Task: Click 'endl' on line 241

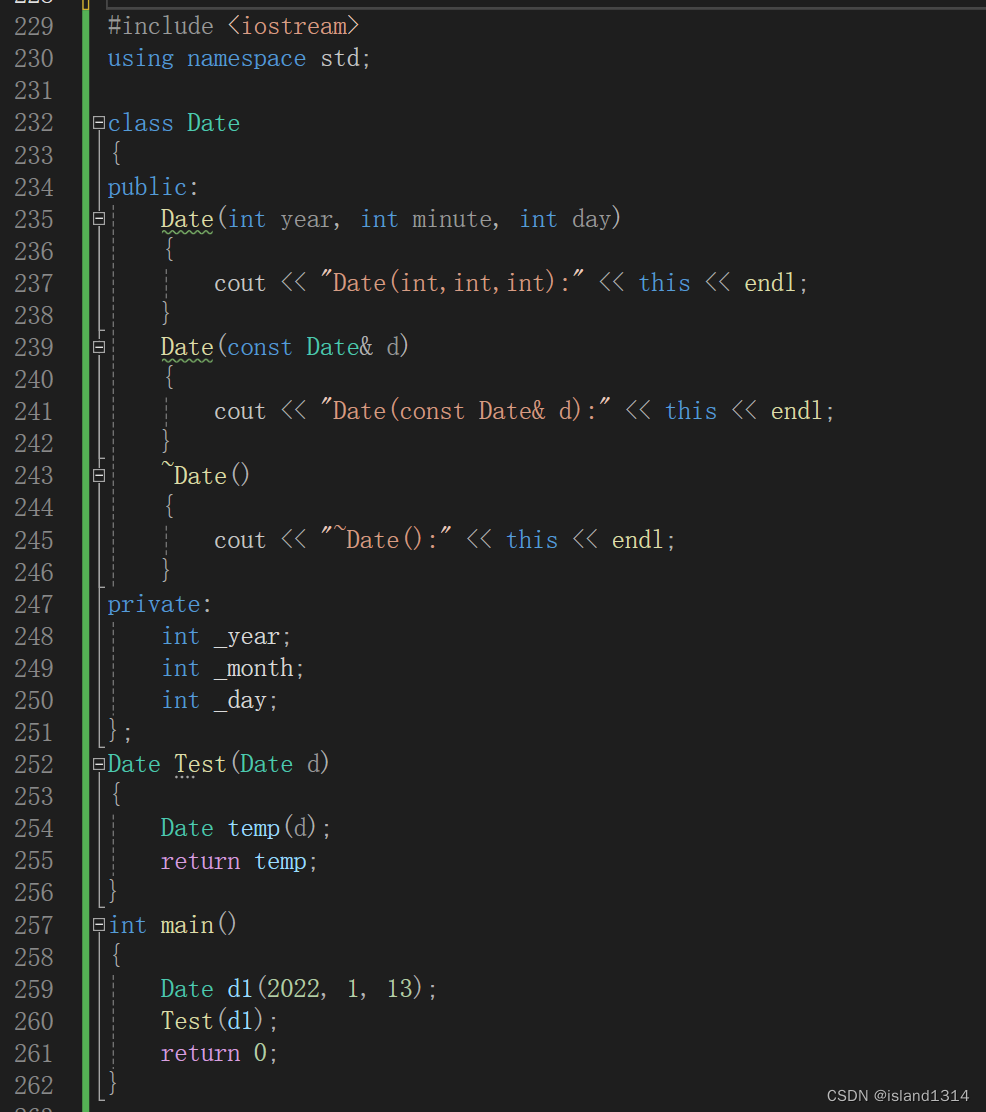Action: pyautogui.click(x=797, y=411)
